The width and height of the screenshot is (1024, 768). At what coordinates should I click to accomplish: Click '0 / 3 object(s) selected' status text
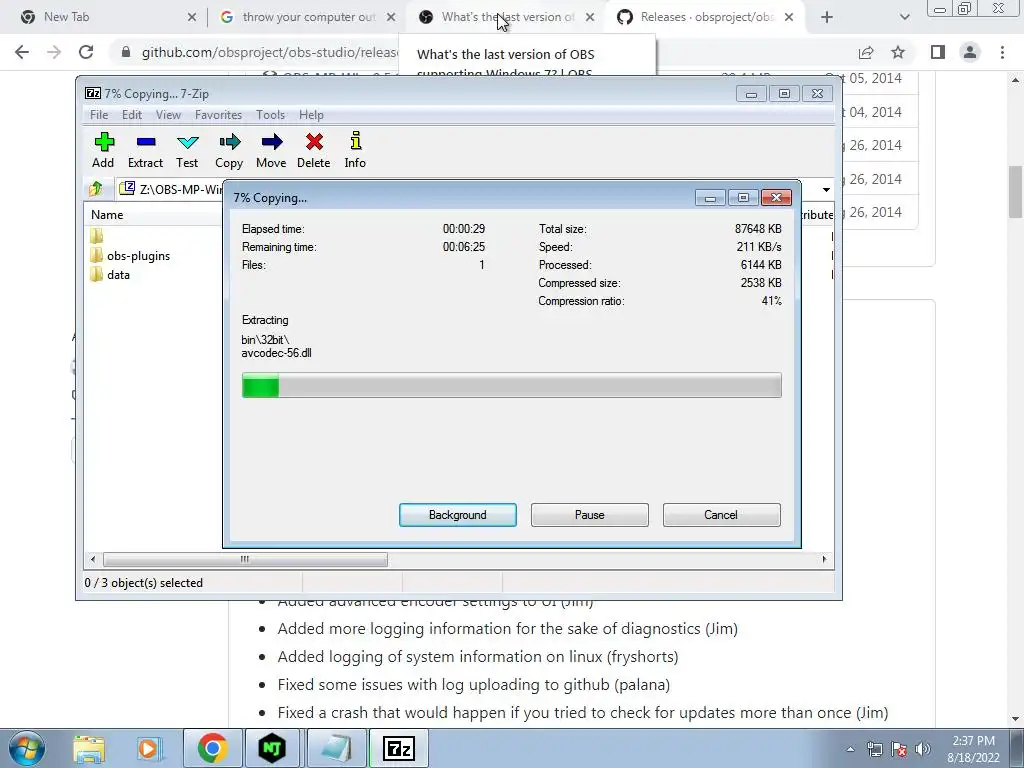[x=144, y=583]
